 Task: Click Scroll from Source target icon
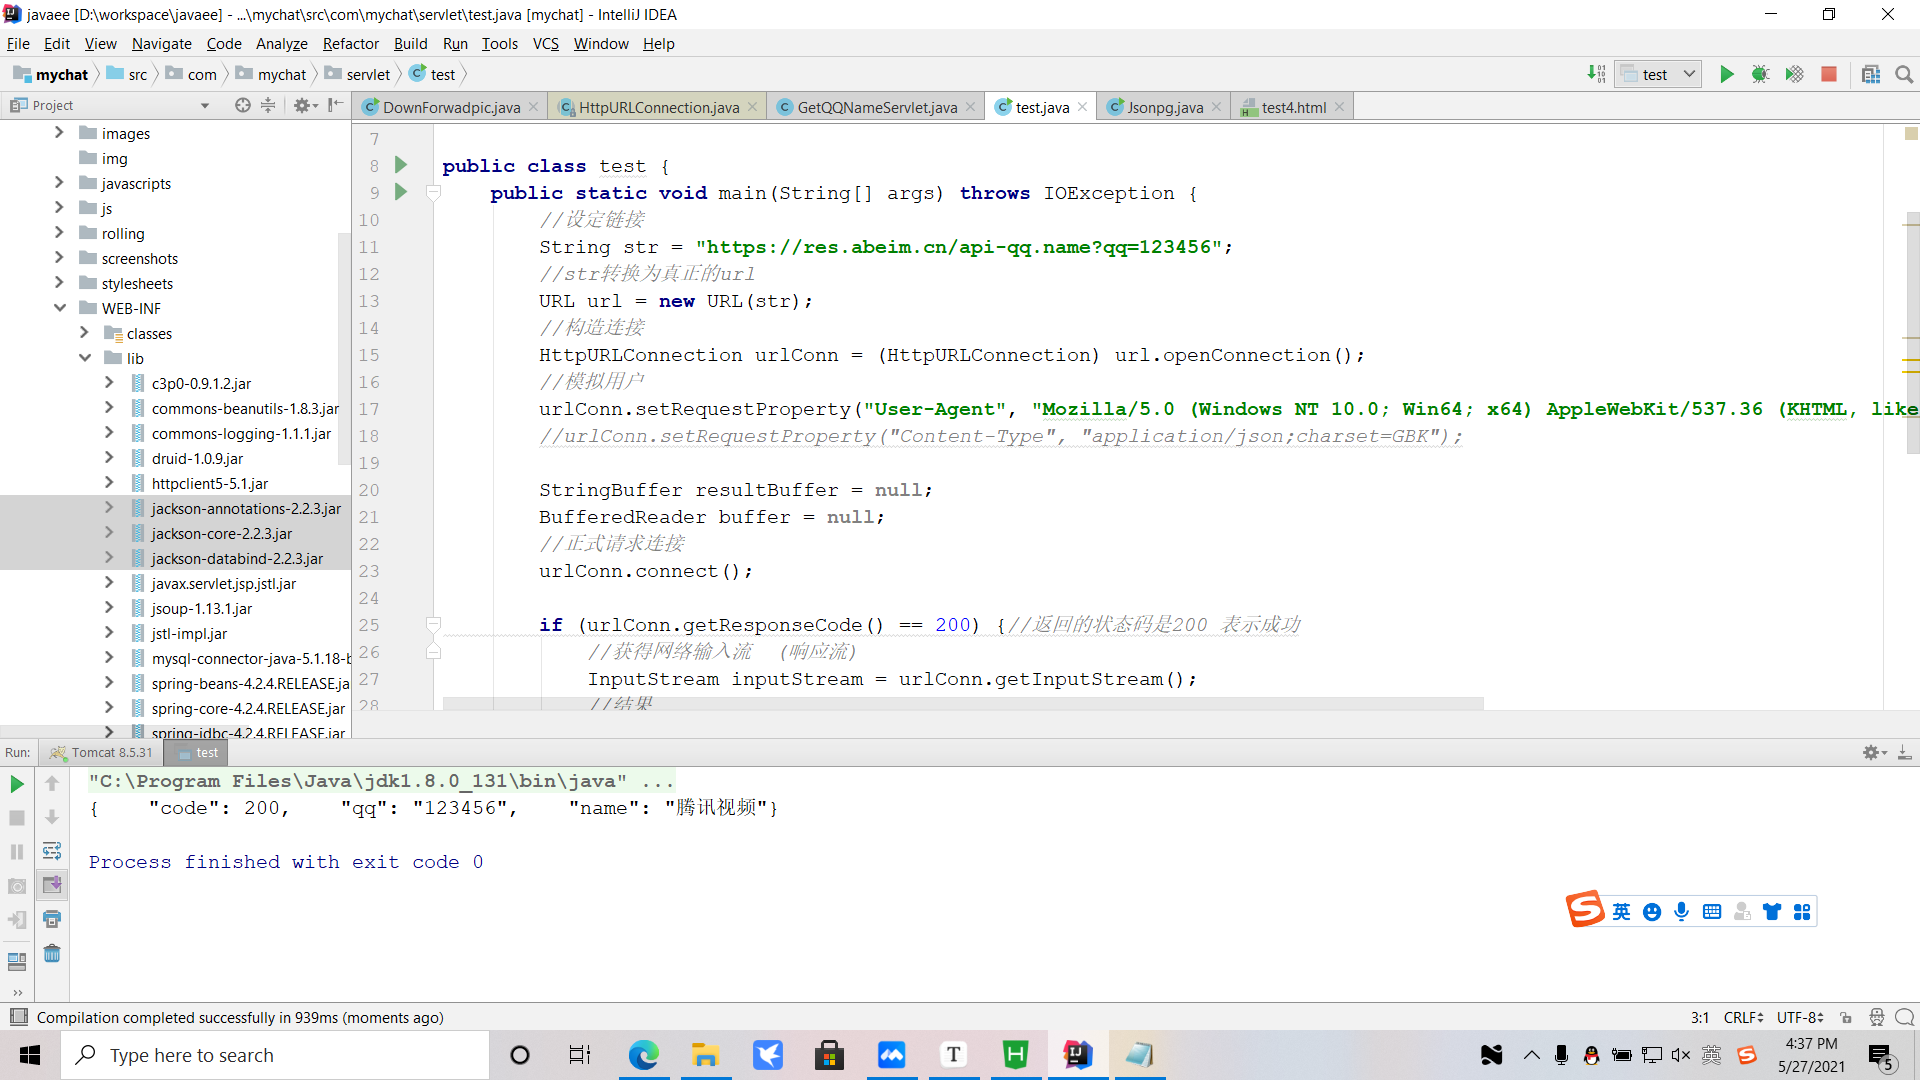(242, 105)
